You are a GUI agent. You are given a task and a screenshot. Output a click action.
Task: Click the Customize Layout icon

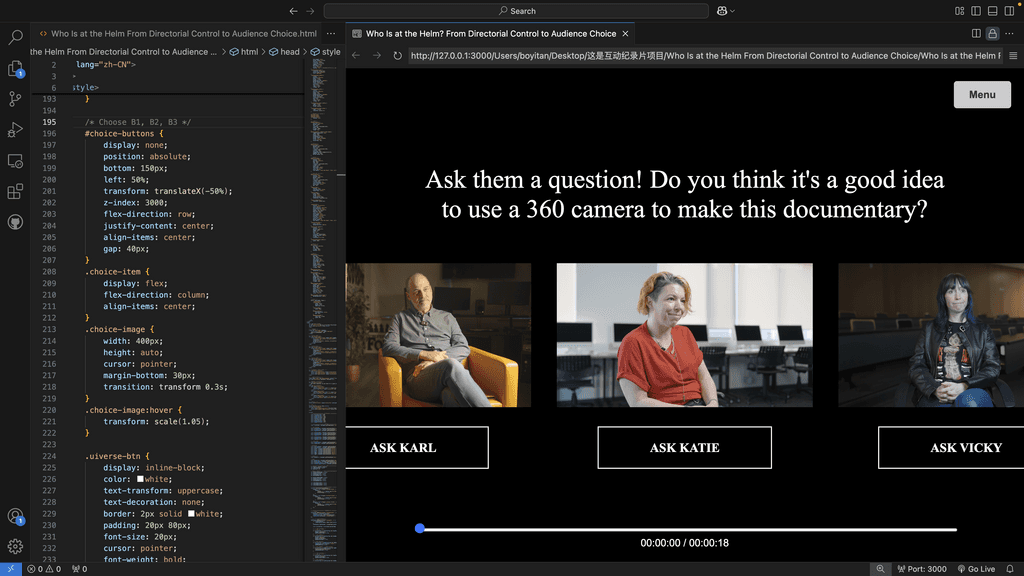[x=959, y=11]
